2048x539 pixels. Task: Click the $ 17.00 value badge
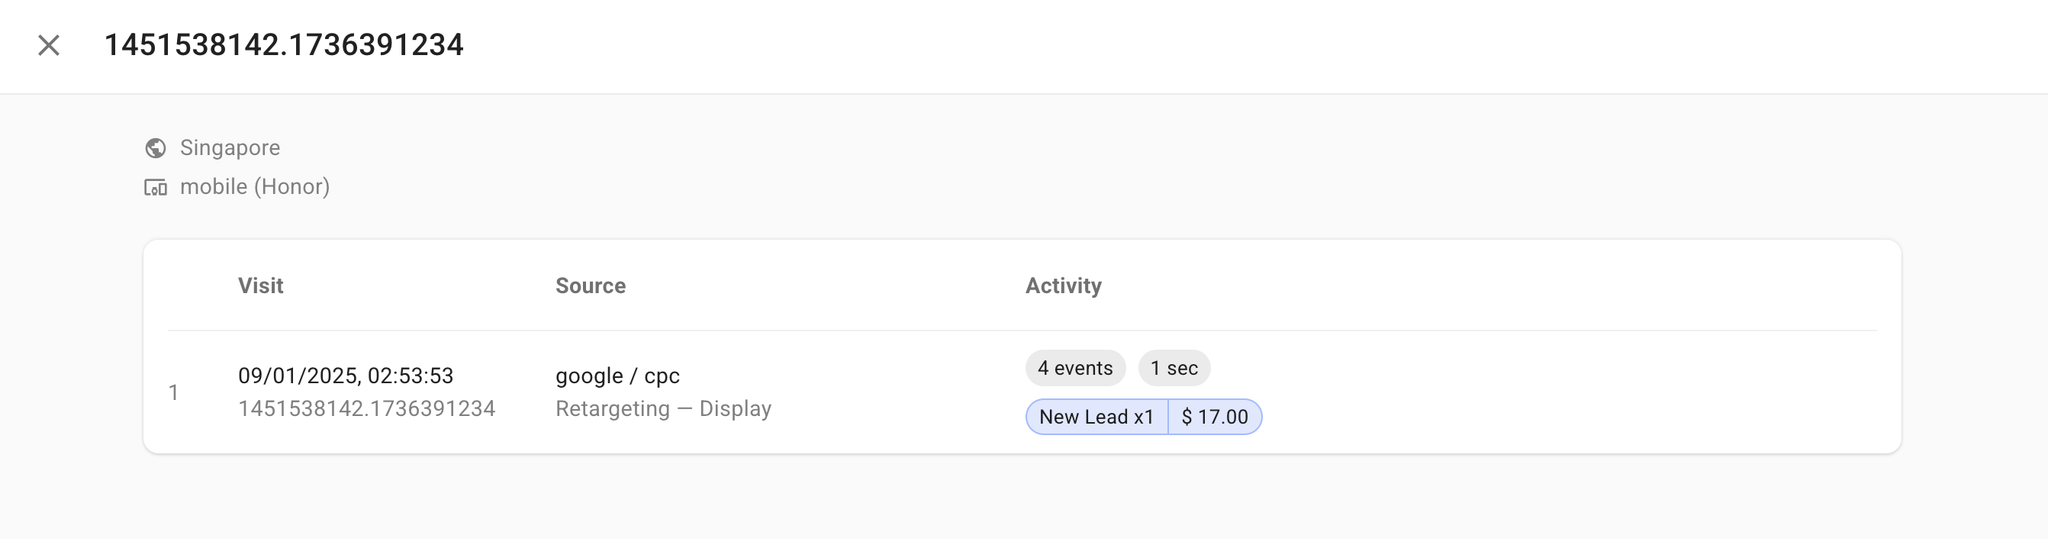click(x=1215, y=417)
